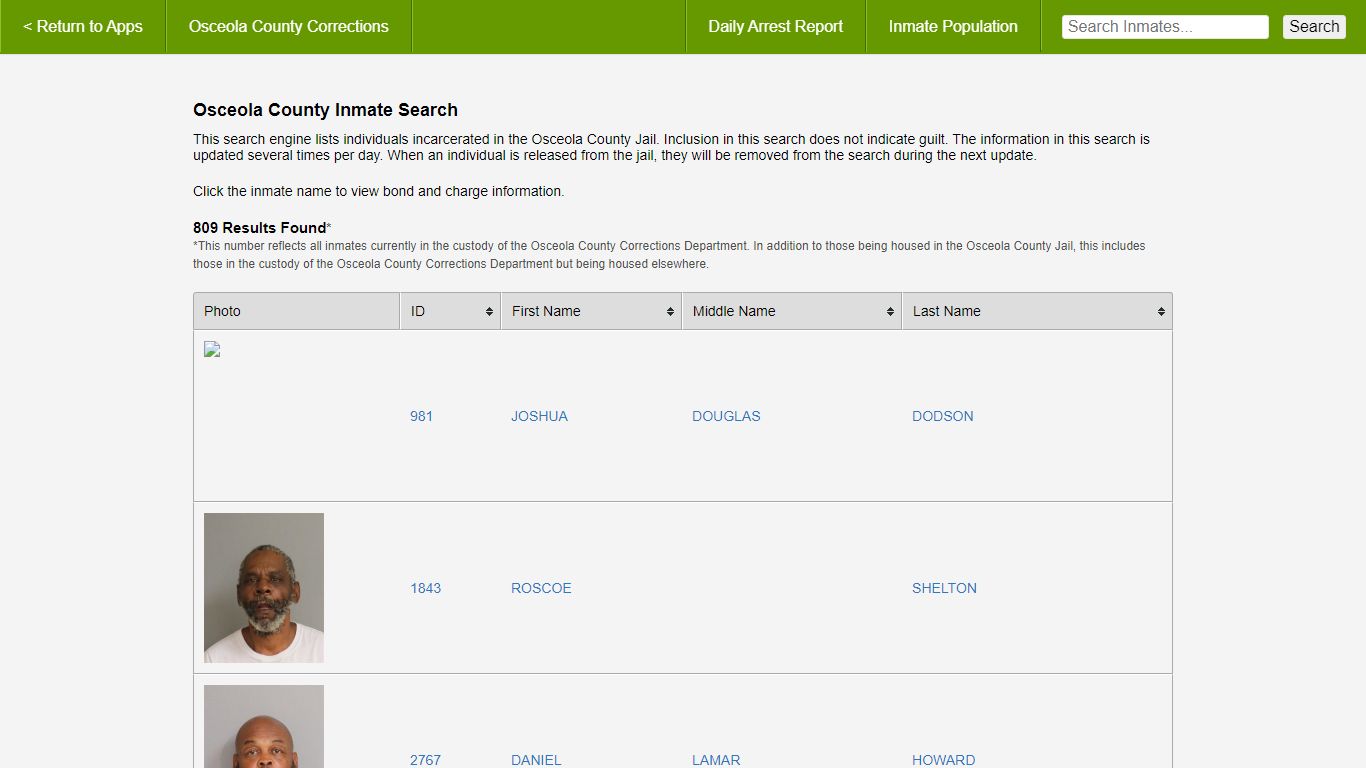Open SHELTON last name link
Screen dimensions: 1366x768
[x=944, y=588]
